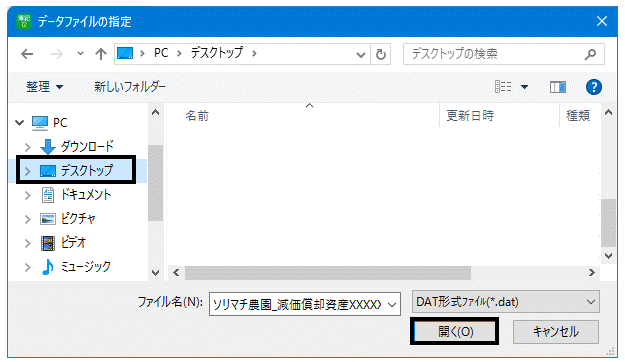Select デスクトップ in the navigation tree
625x362 pixels.
(x=86, y=171)
